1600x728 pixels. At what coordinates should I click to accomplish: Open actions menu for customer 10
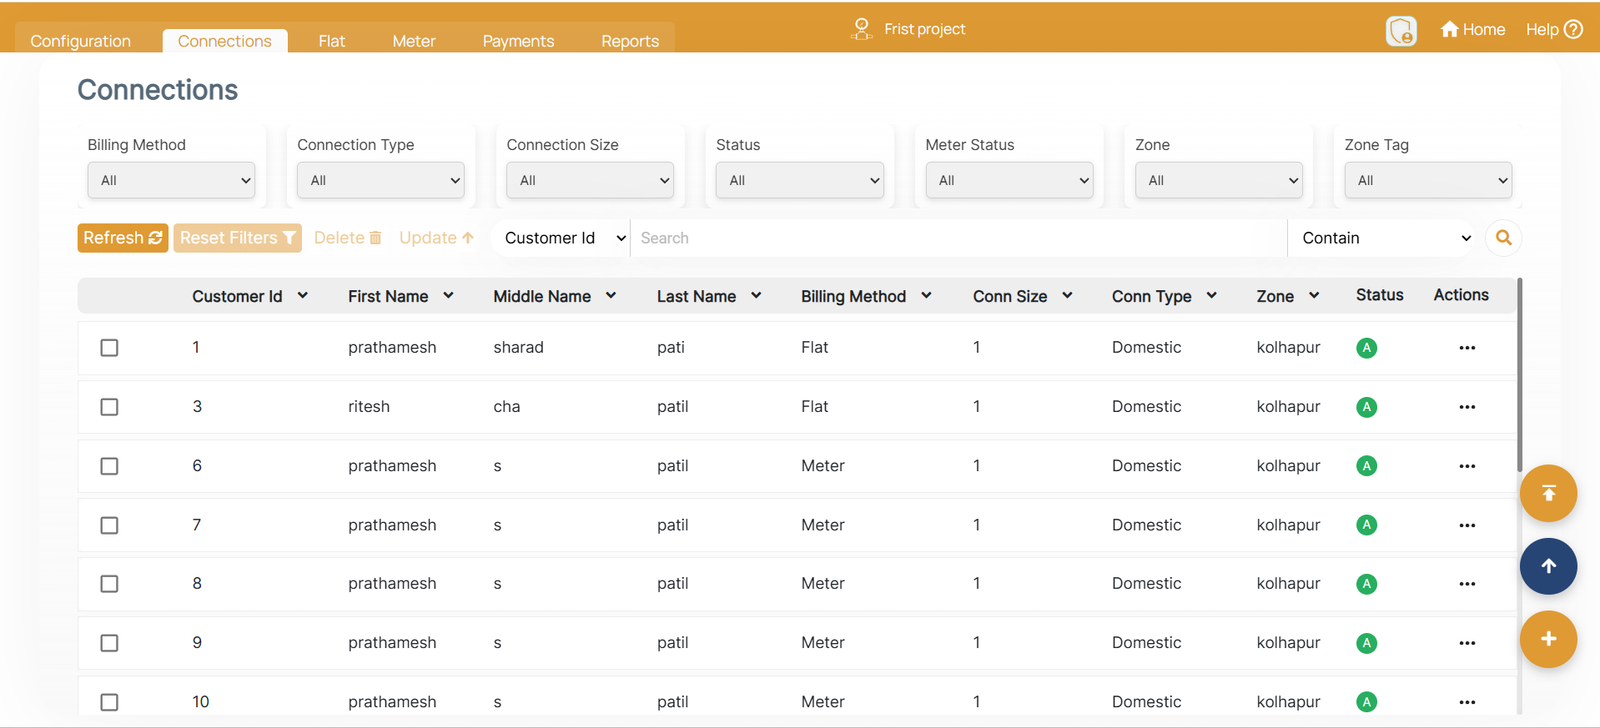pos(1466,702)
